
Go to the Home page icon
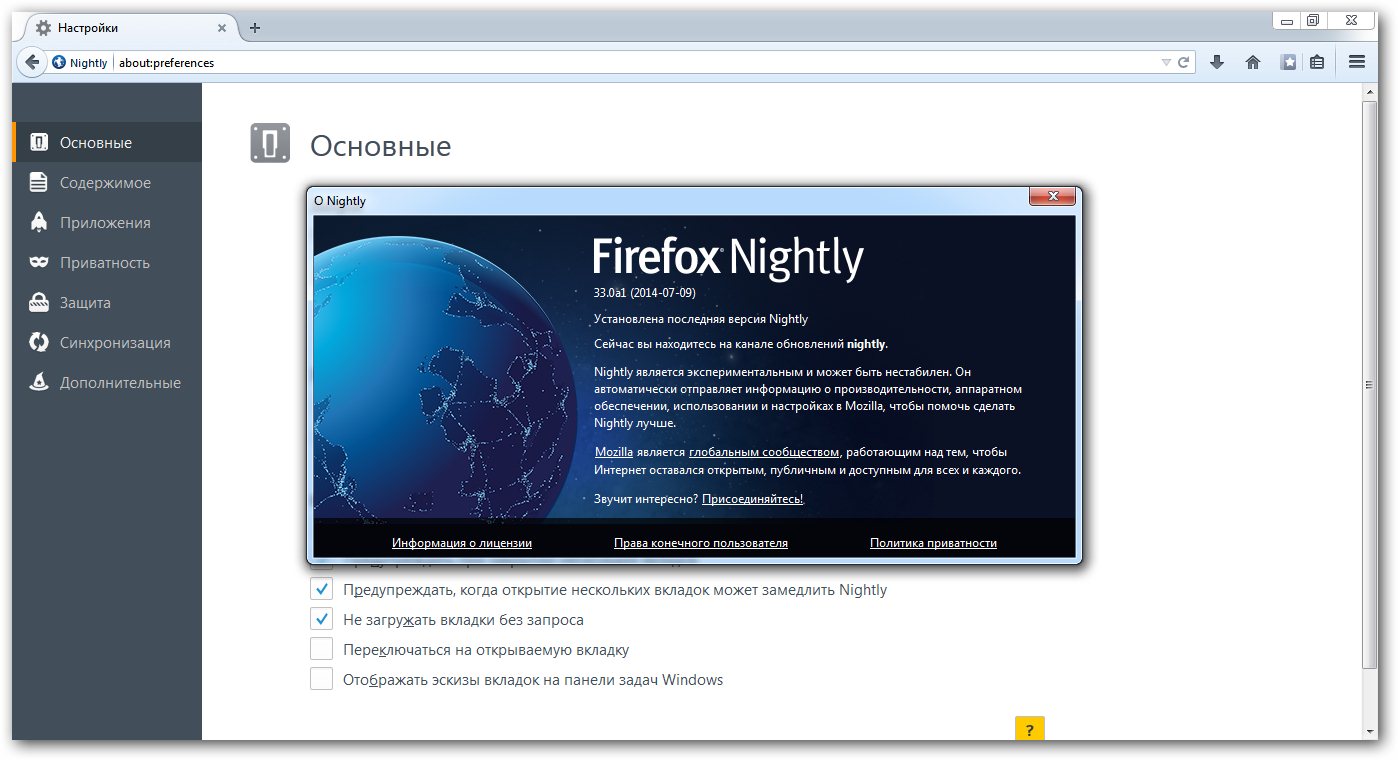coord(1253,62)
